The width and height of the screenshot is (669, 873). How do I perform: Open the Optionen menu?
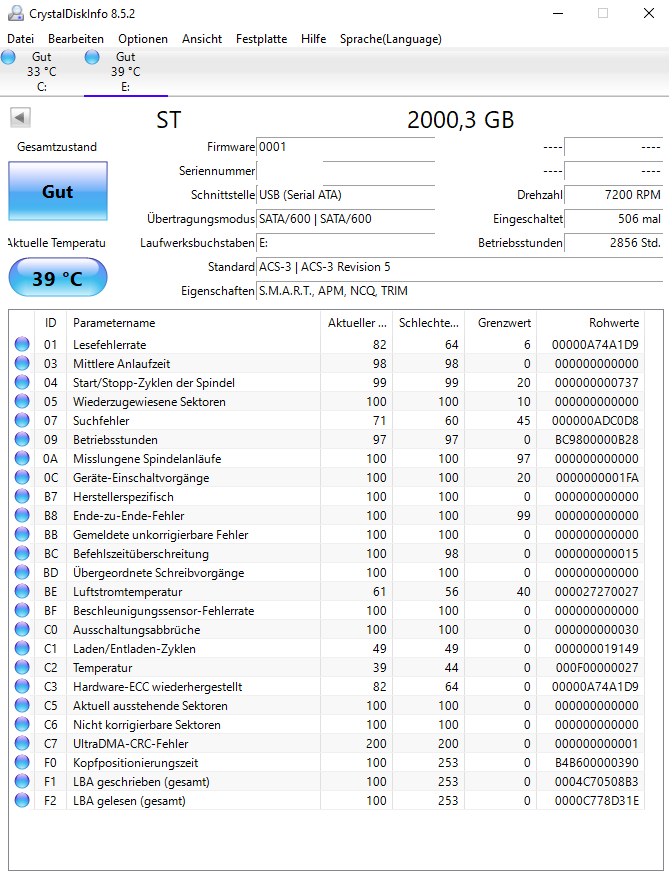click(x=142, y=39)
